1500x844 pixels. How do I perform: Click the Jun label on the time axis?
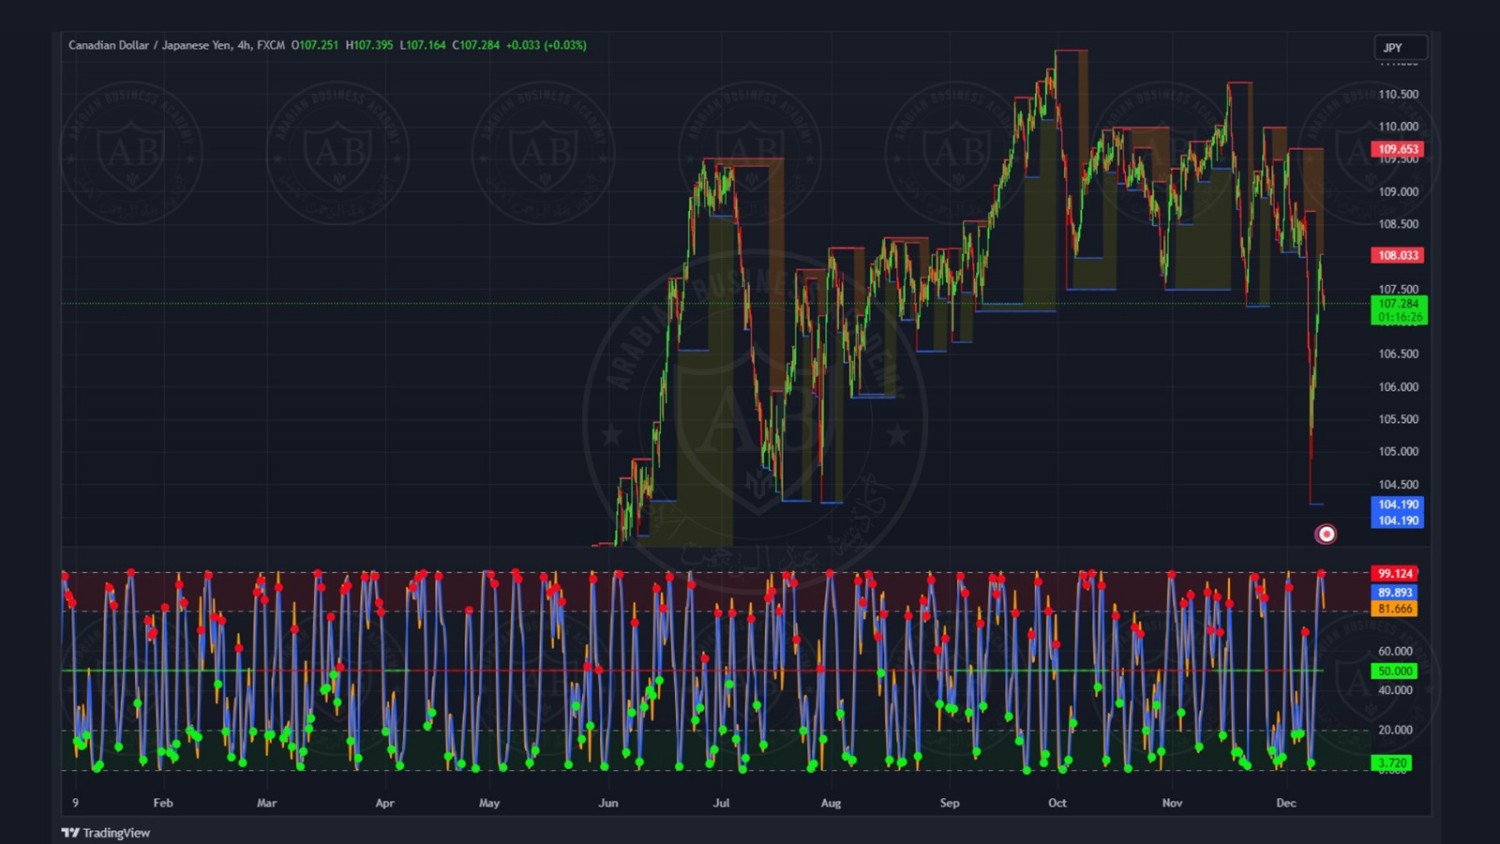pos(608,803)
